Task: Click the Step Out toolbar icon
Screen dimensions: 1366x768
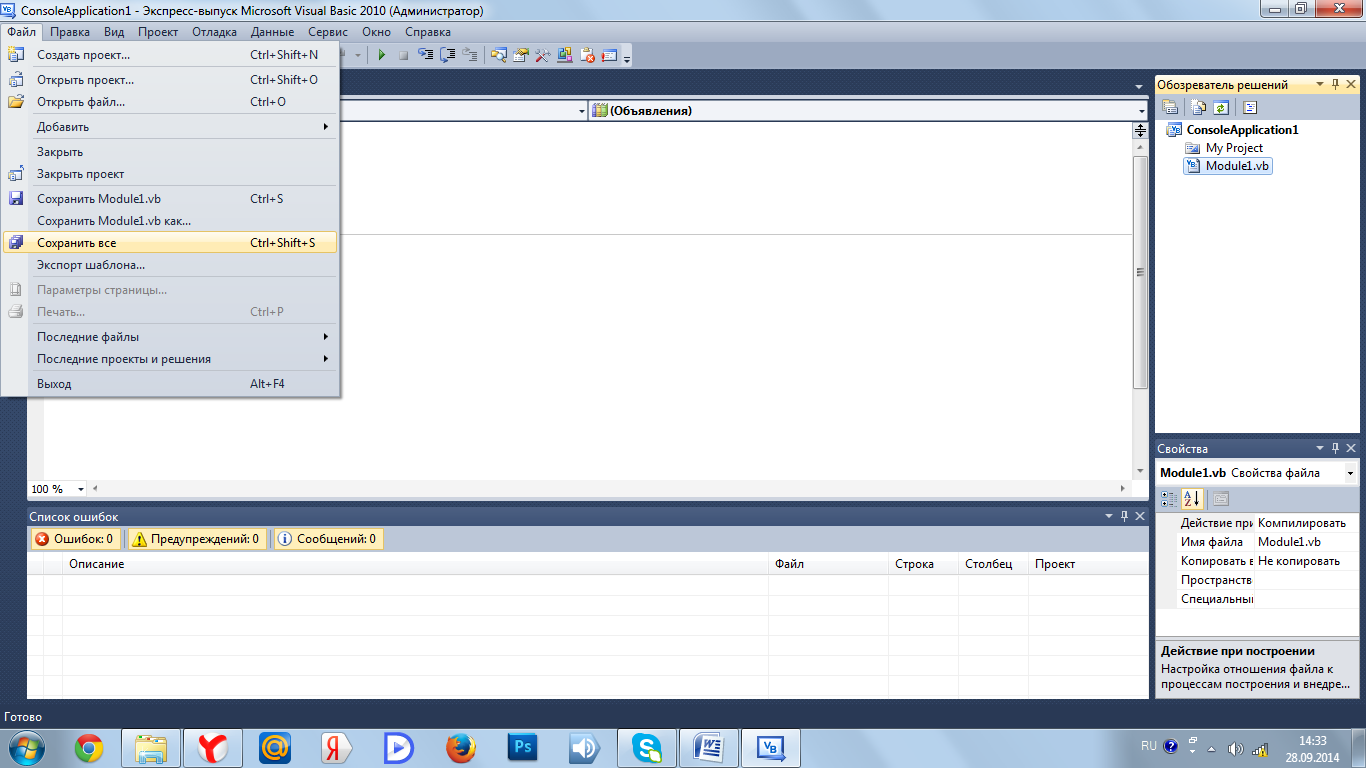Action: (469, 55)
